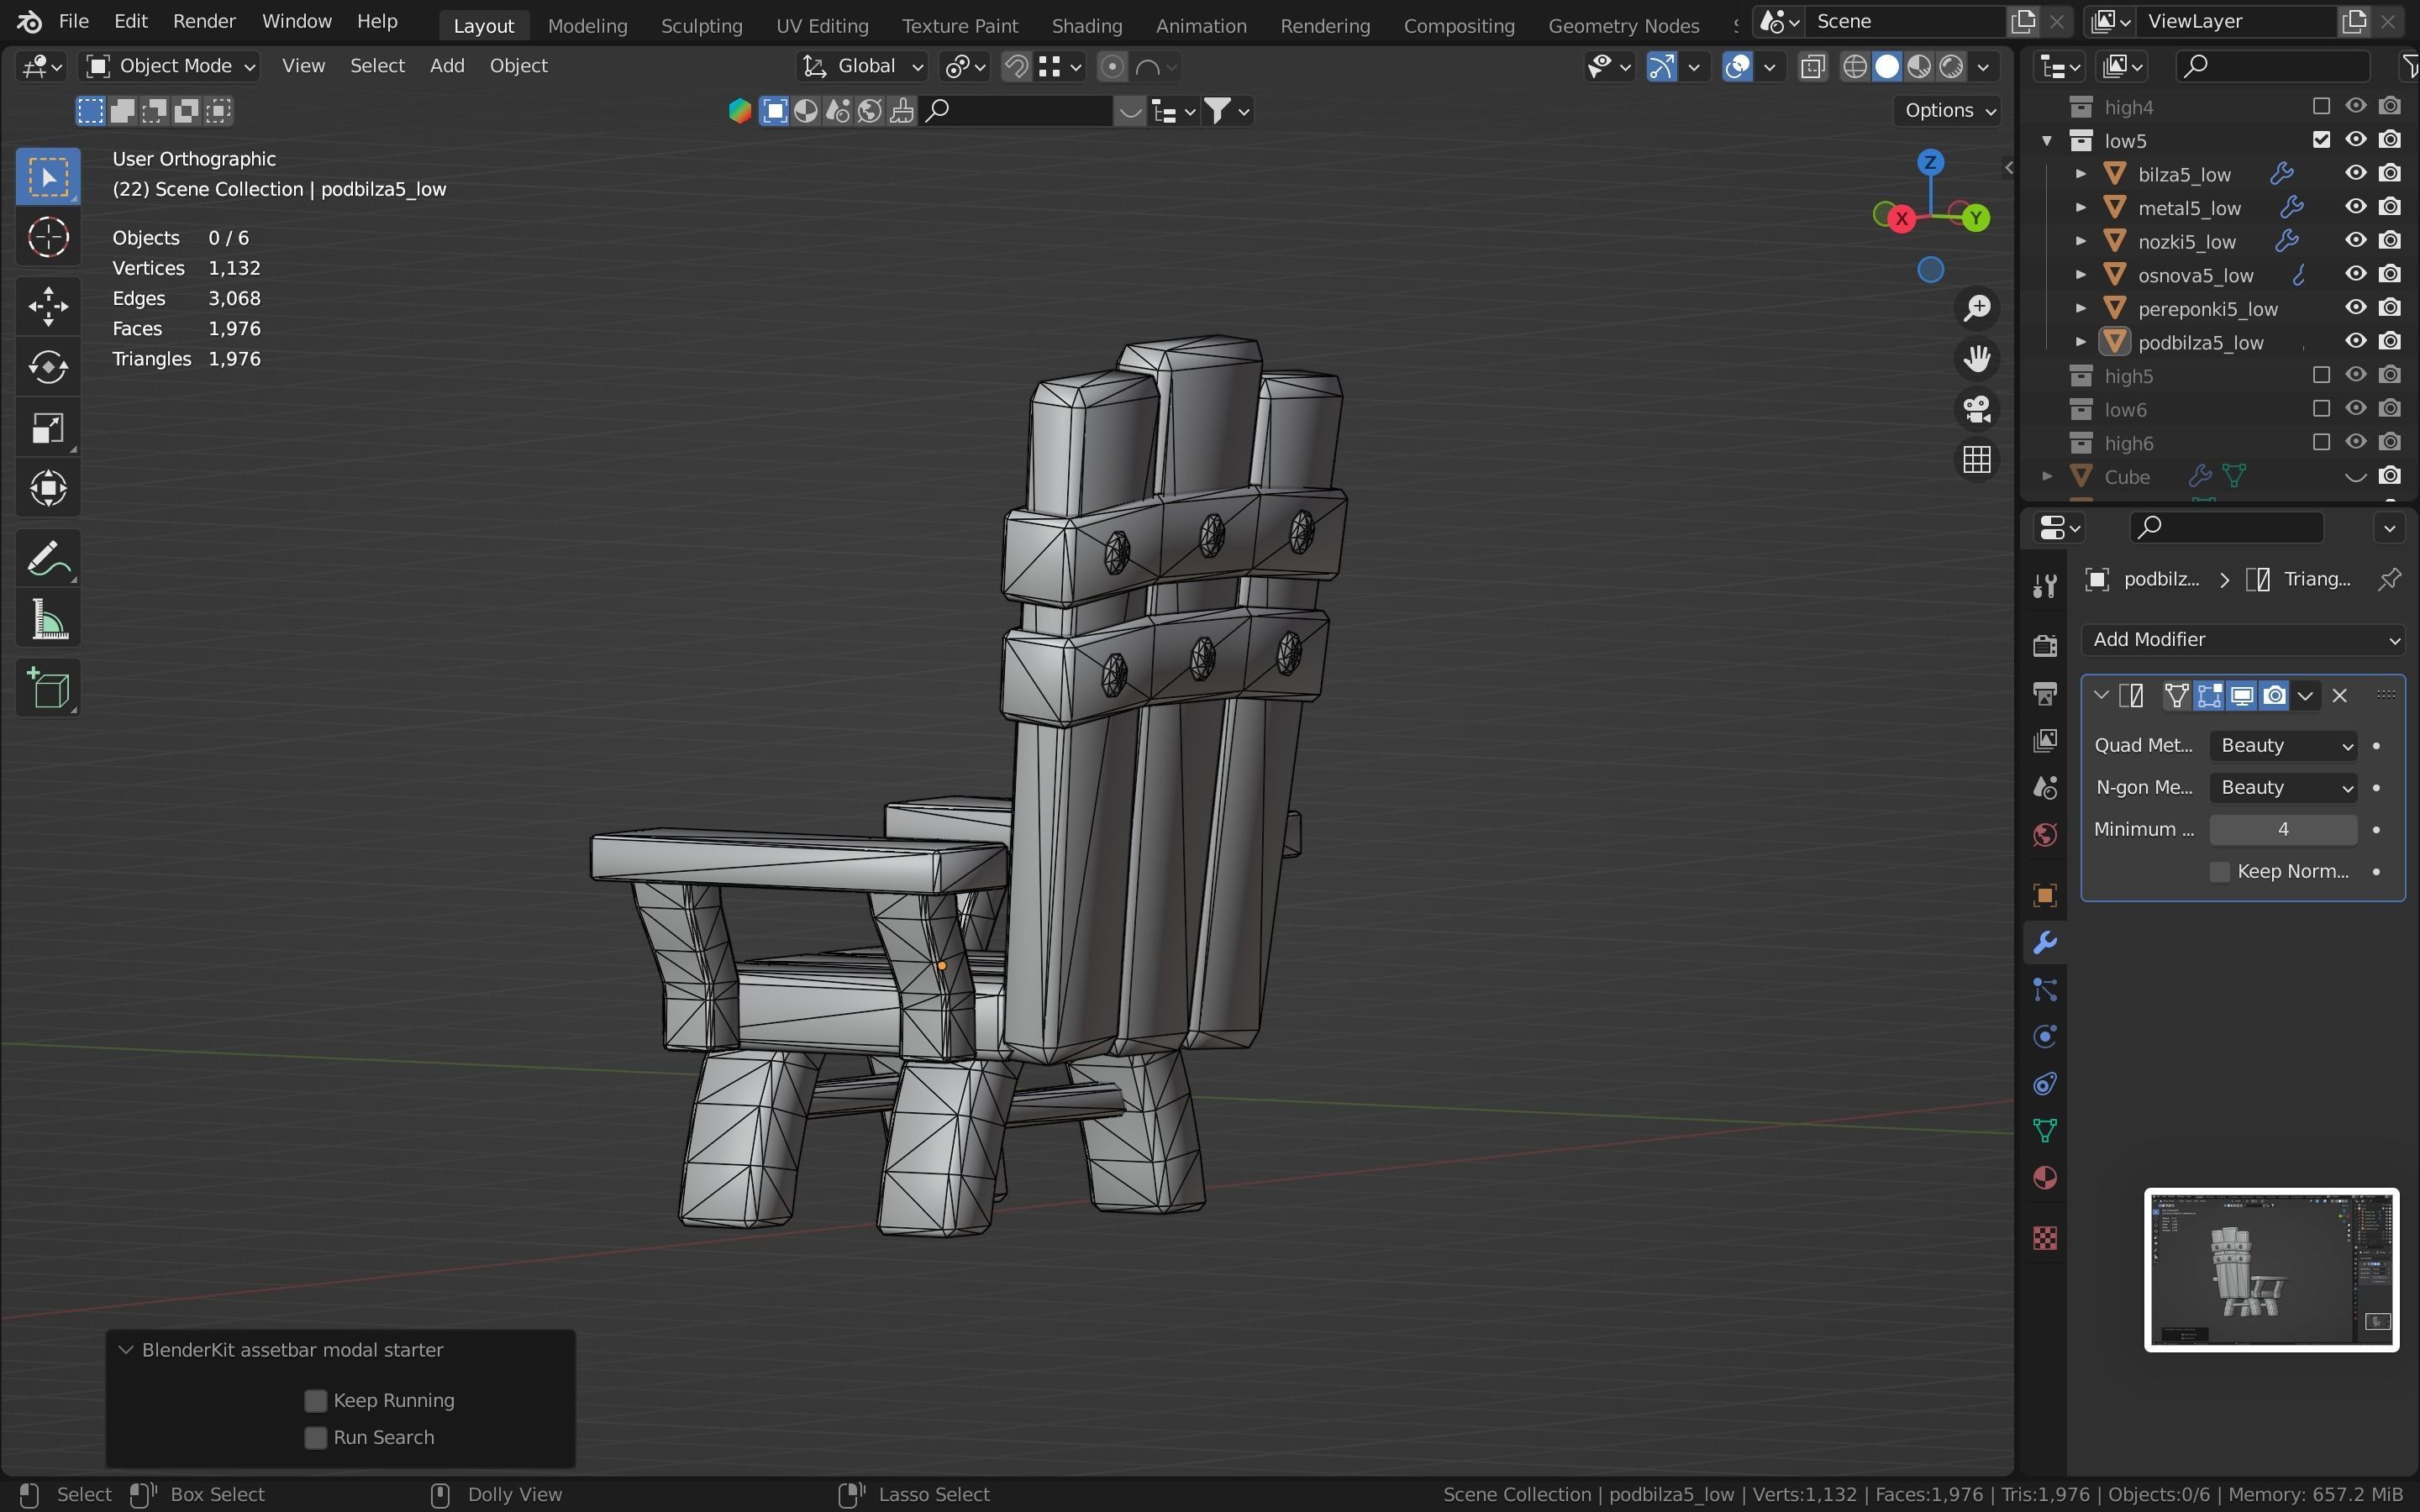Open the viewport Add menu
Image resolution: width=2420 pixels, height=1512 pixels.
447,66
